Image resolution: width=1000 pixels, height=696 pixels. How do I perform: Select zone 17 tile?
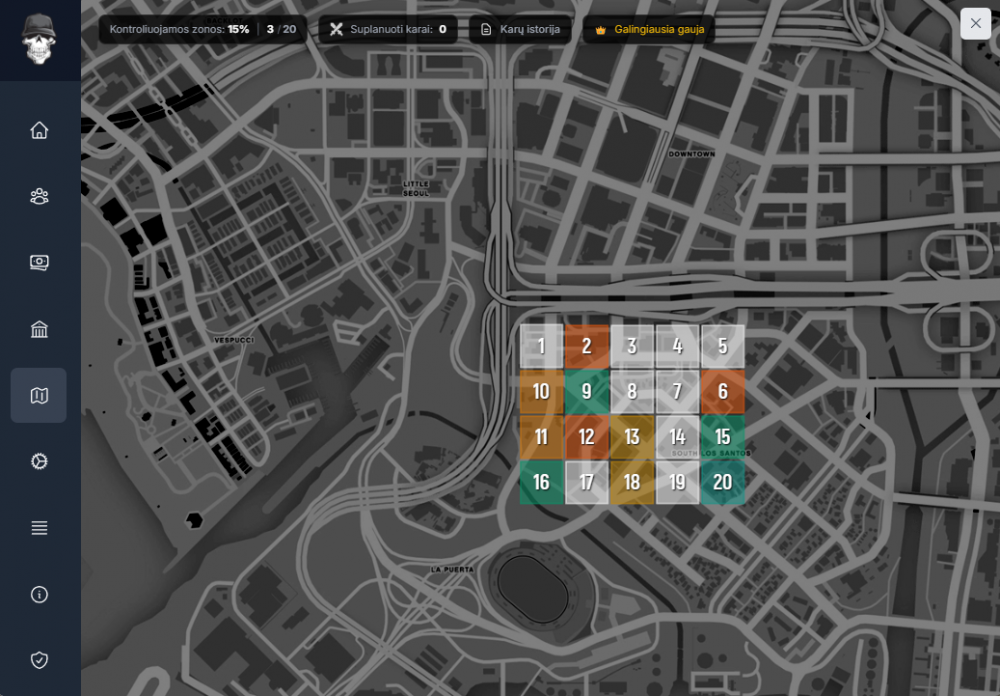pos(587,482)
